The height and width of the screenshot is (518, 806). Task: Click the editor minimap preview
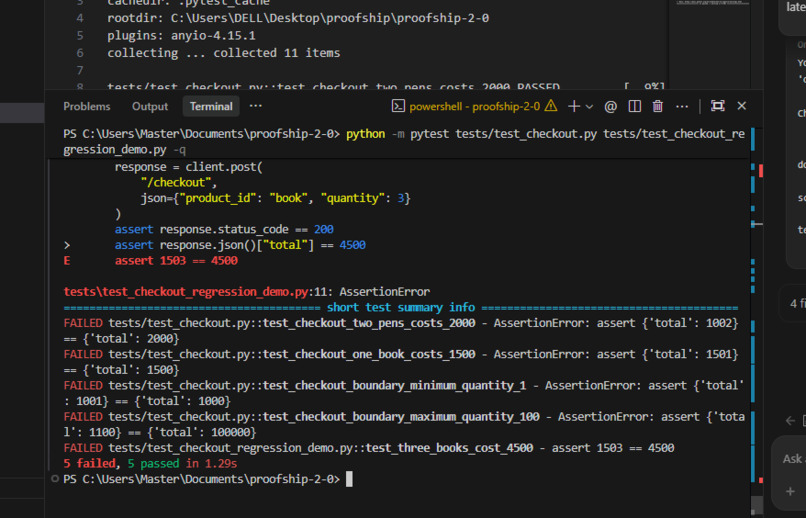coord(712,3)
